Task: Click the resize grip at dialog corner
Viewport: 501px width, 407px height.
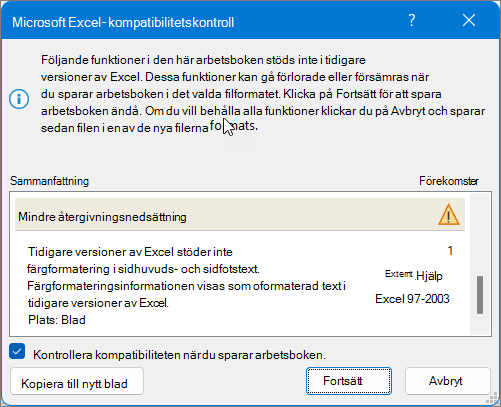Action: click(493, 398)
